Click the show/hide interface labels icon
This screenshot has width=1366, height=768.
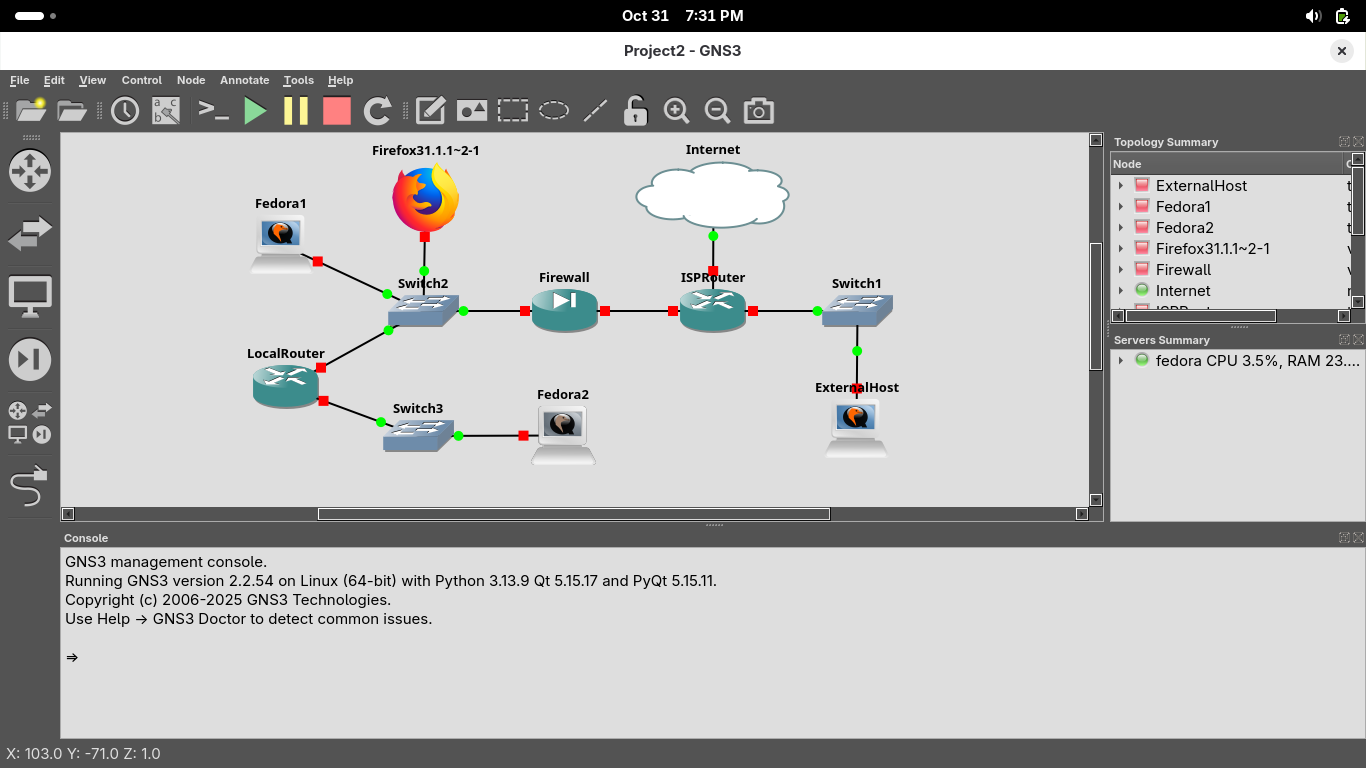(x=166, y=111)
